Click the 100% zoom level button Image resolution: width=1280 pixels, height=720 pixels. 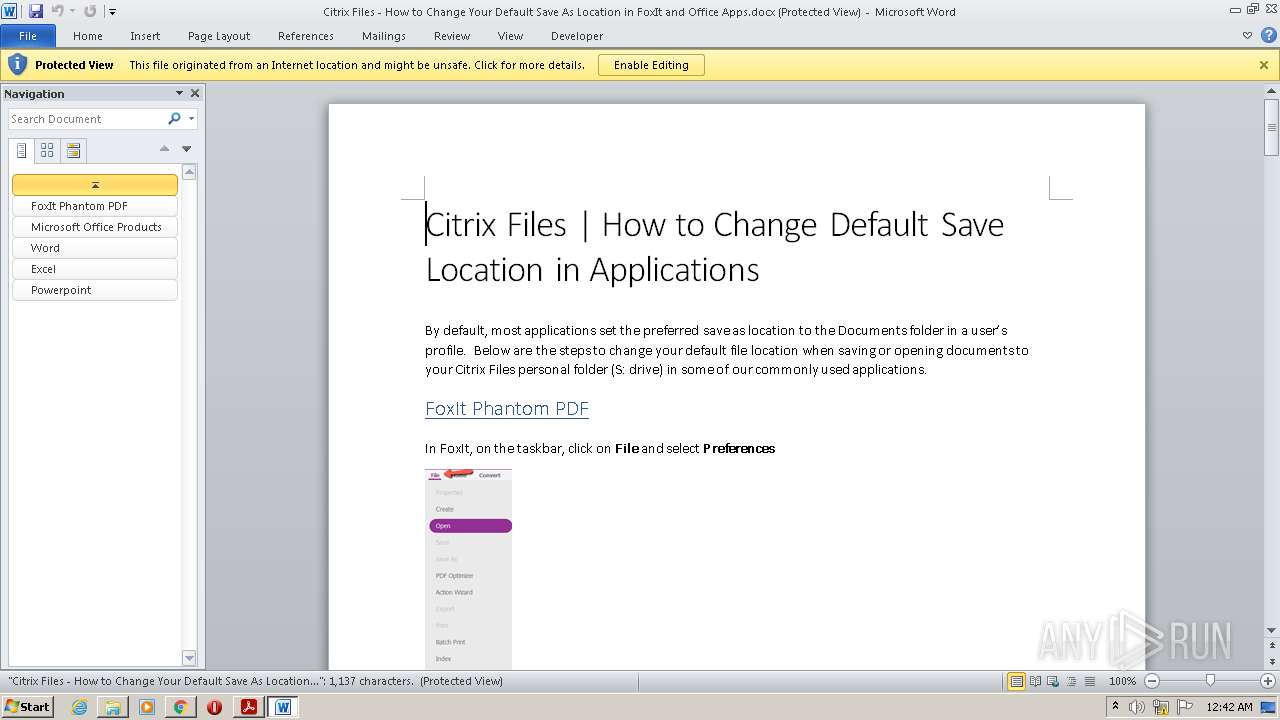[1122, 681]
